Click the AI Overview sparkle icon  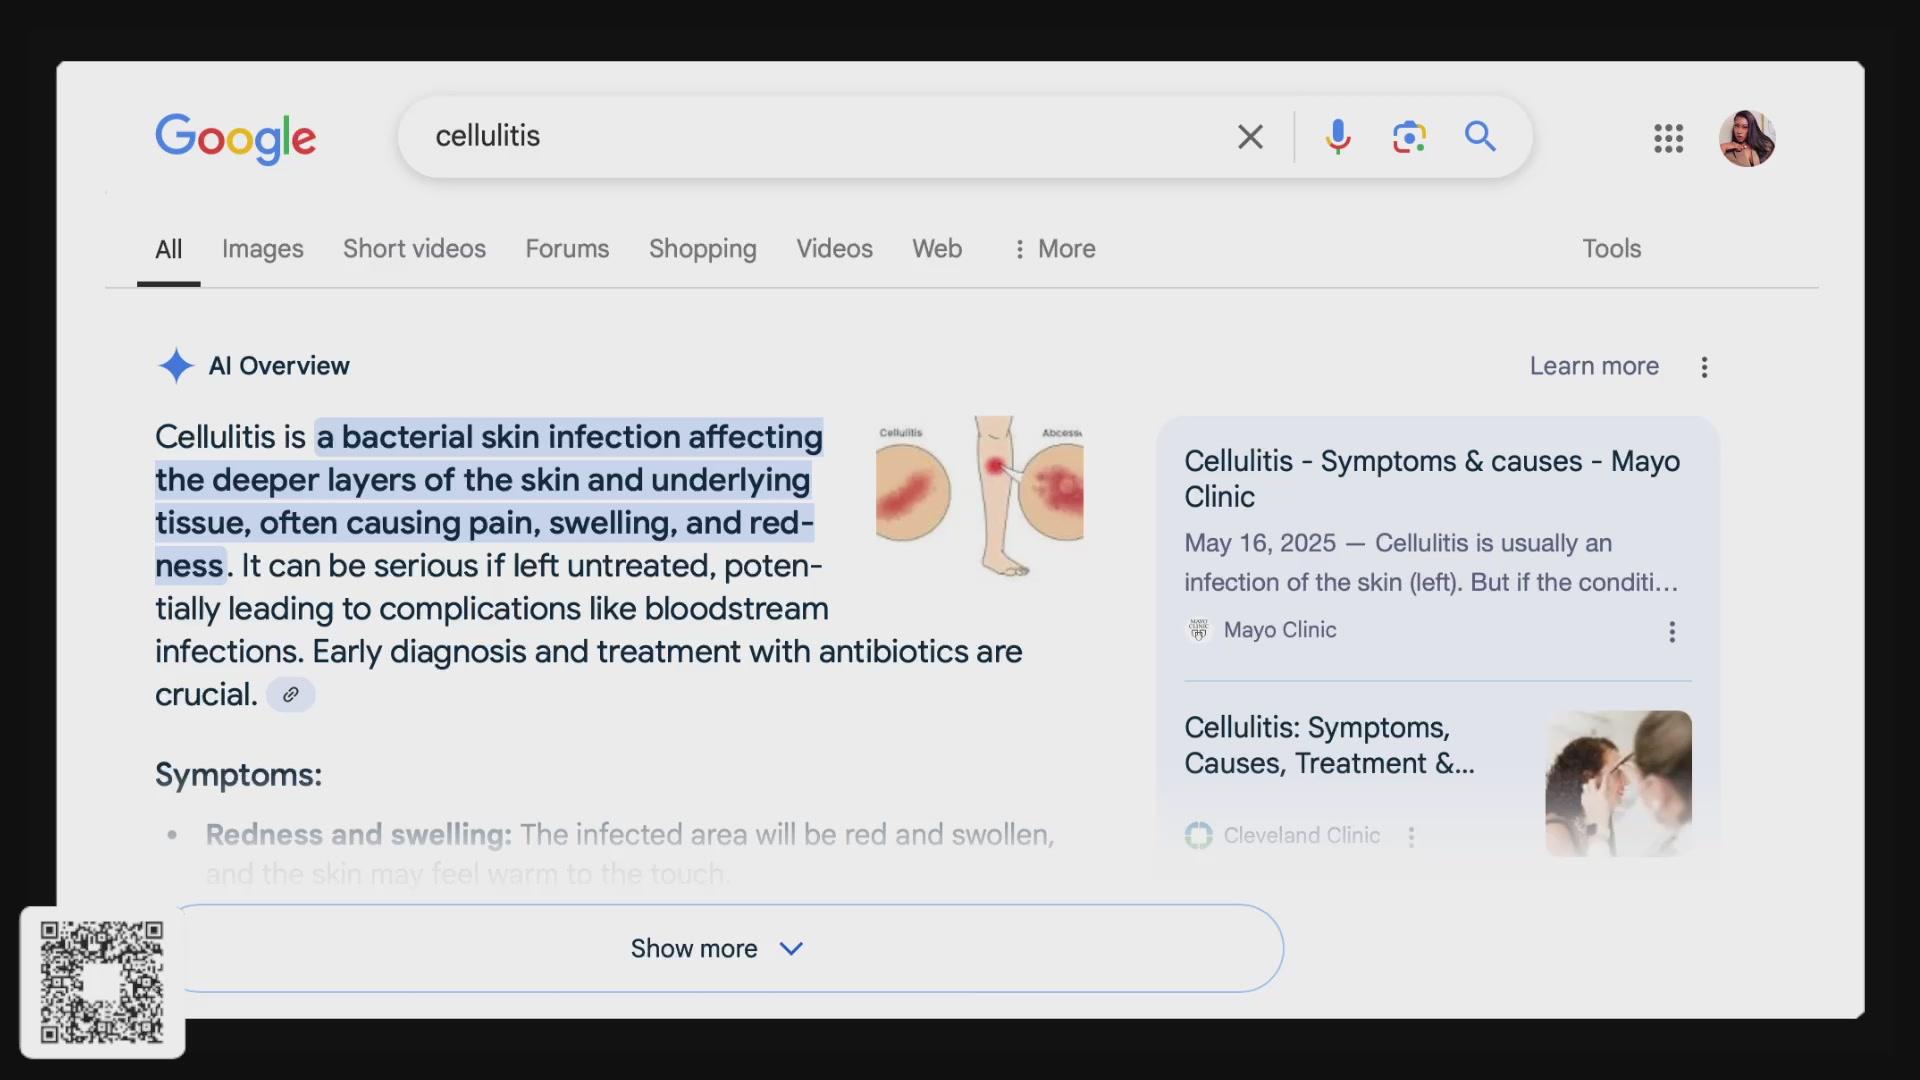tap(176, 366)
